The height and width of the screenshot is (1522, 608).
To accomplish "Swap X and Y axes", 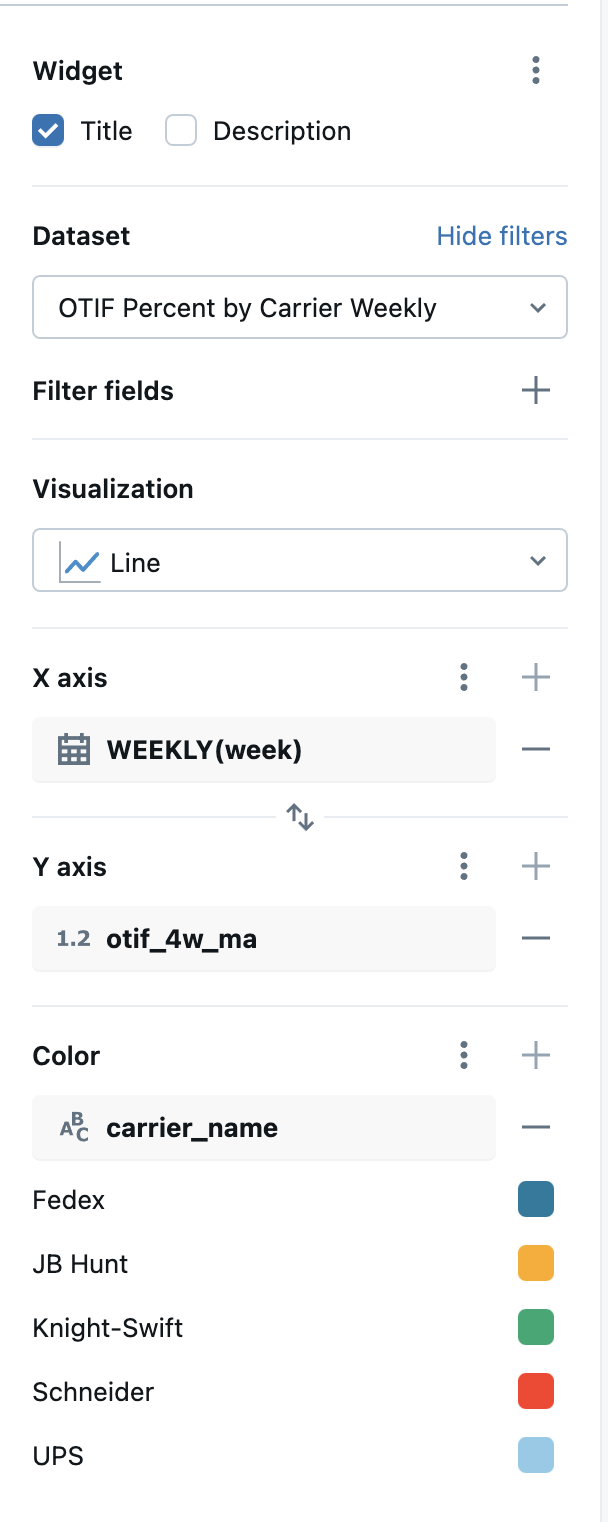I will pyautogui.click(x=300, y=817).
